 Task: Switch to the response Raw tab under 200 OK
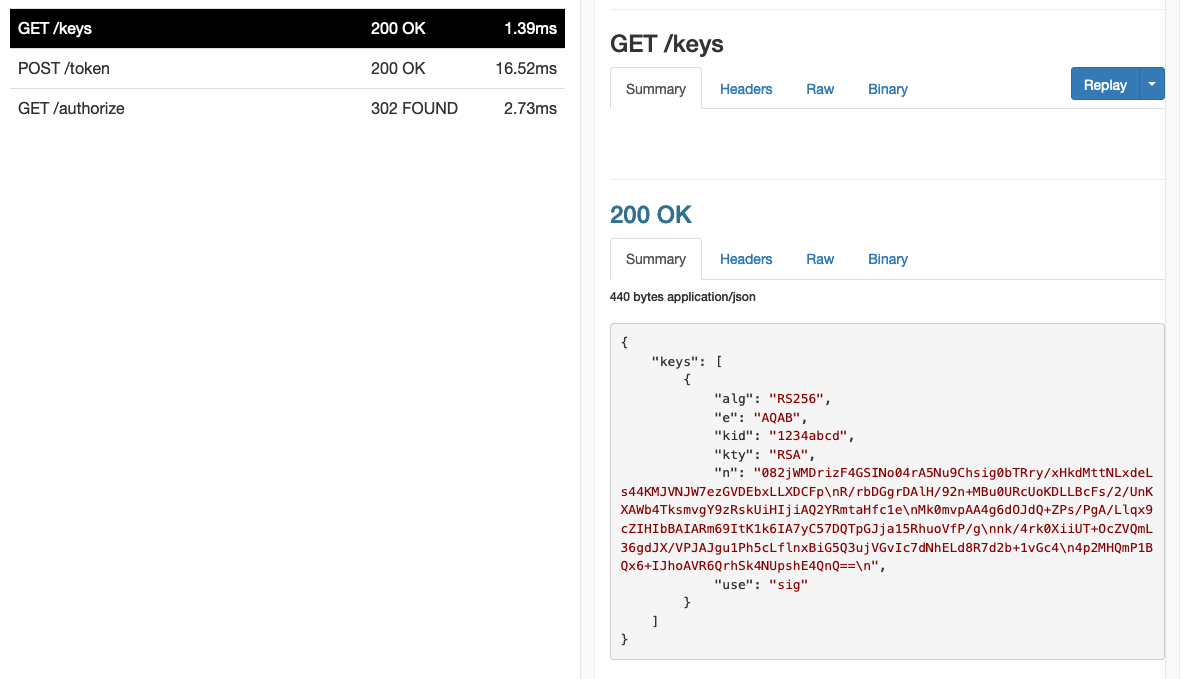[820, 260]
